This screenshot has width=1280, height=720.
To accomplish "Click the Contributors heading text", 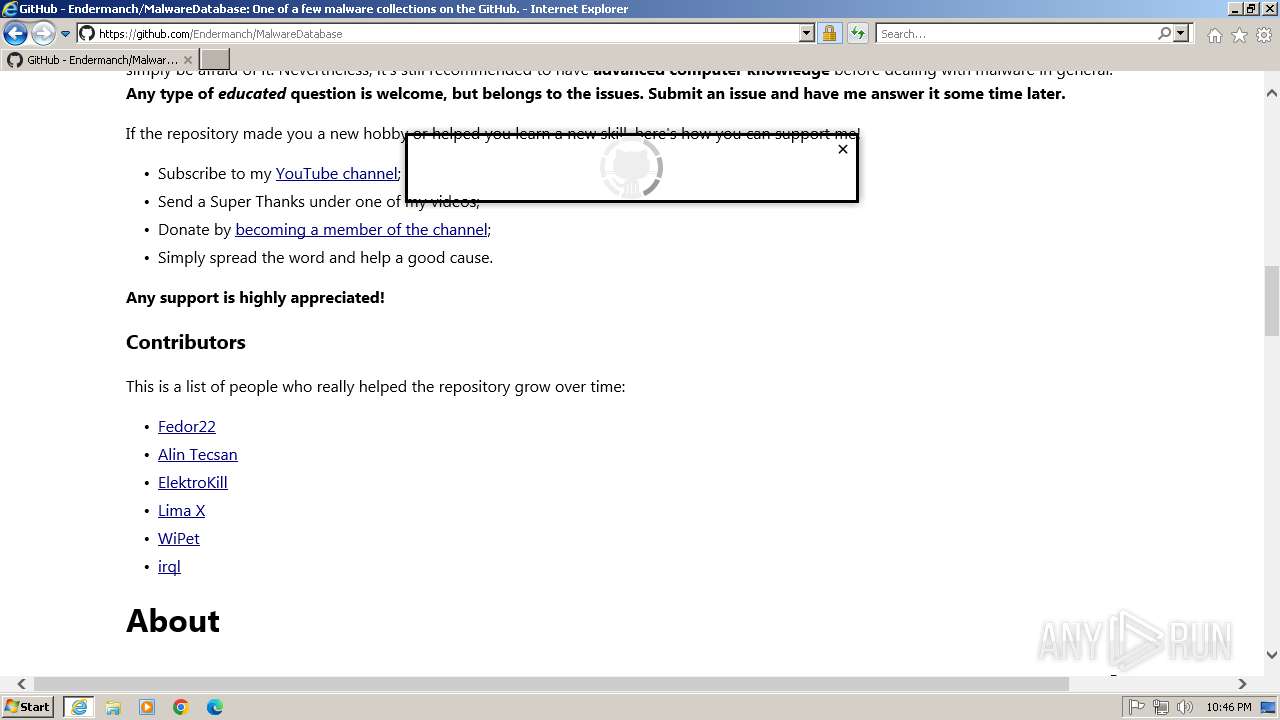I will click(x=186, y=342).
